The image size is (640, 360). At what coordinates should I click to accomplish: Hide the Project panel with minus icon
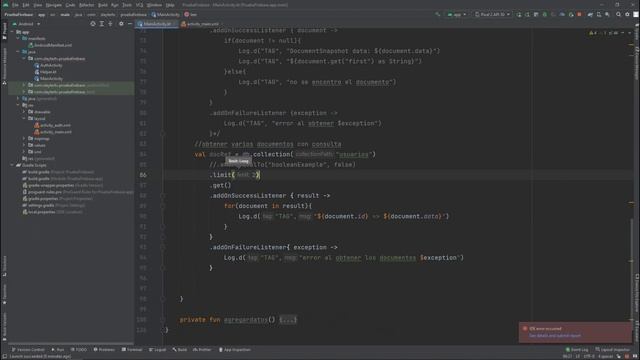point(129,24)
